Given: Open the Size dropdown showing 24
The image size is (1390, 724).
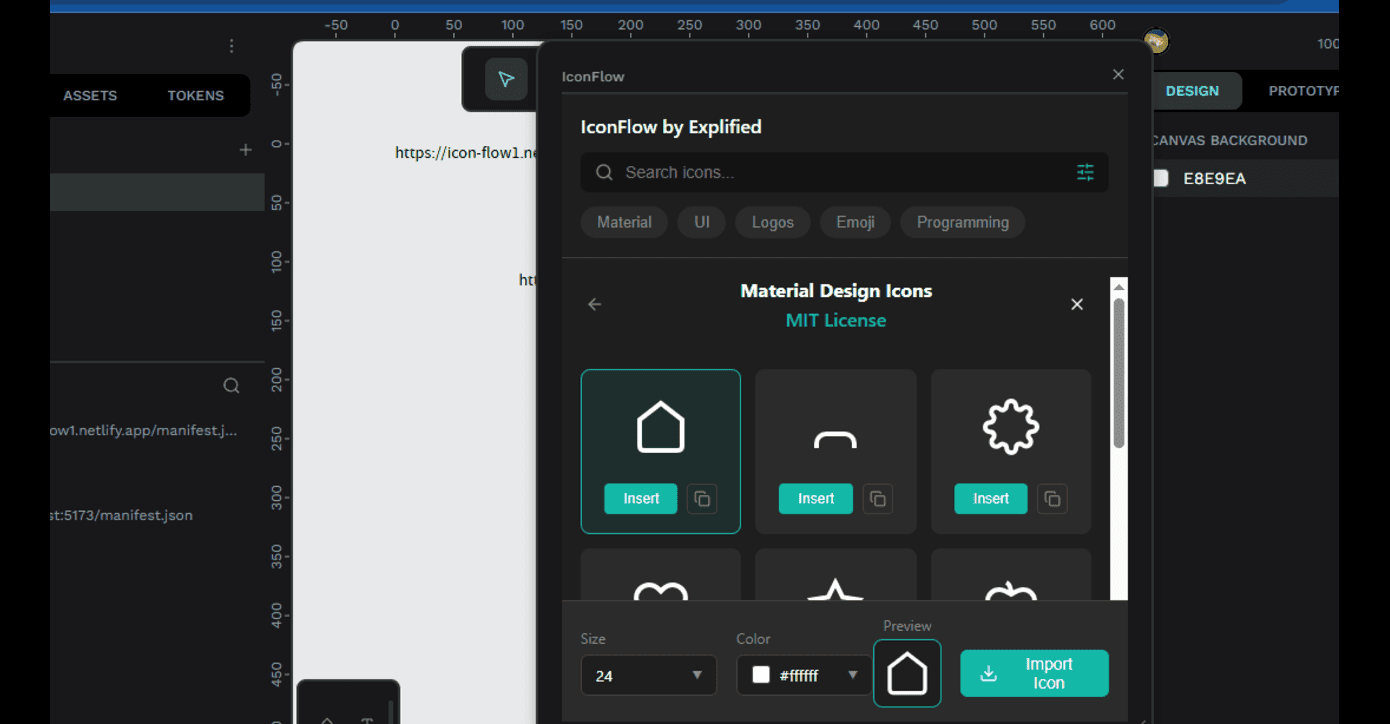Looking at the screenshot, I should pos(648,675).
